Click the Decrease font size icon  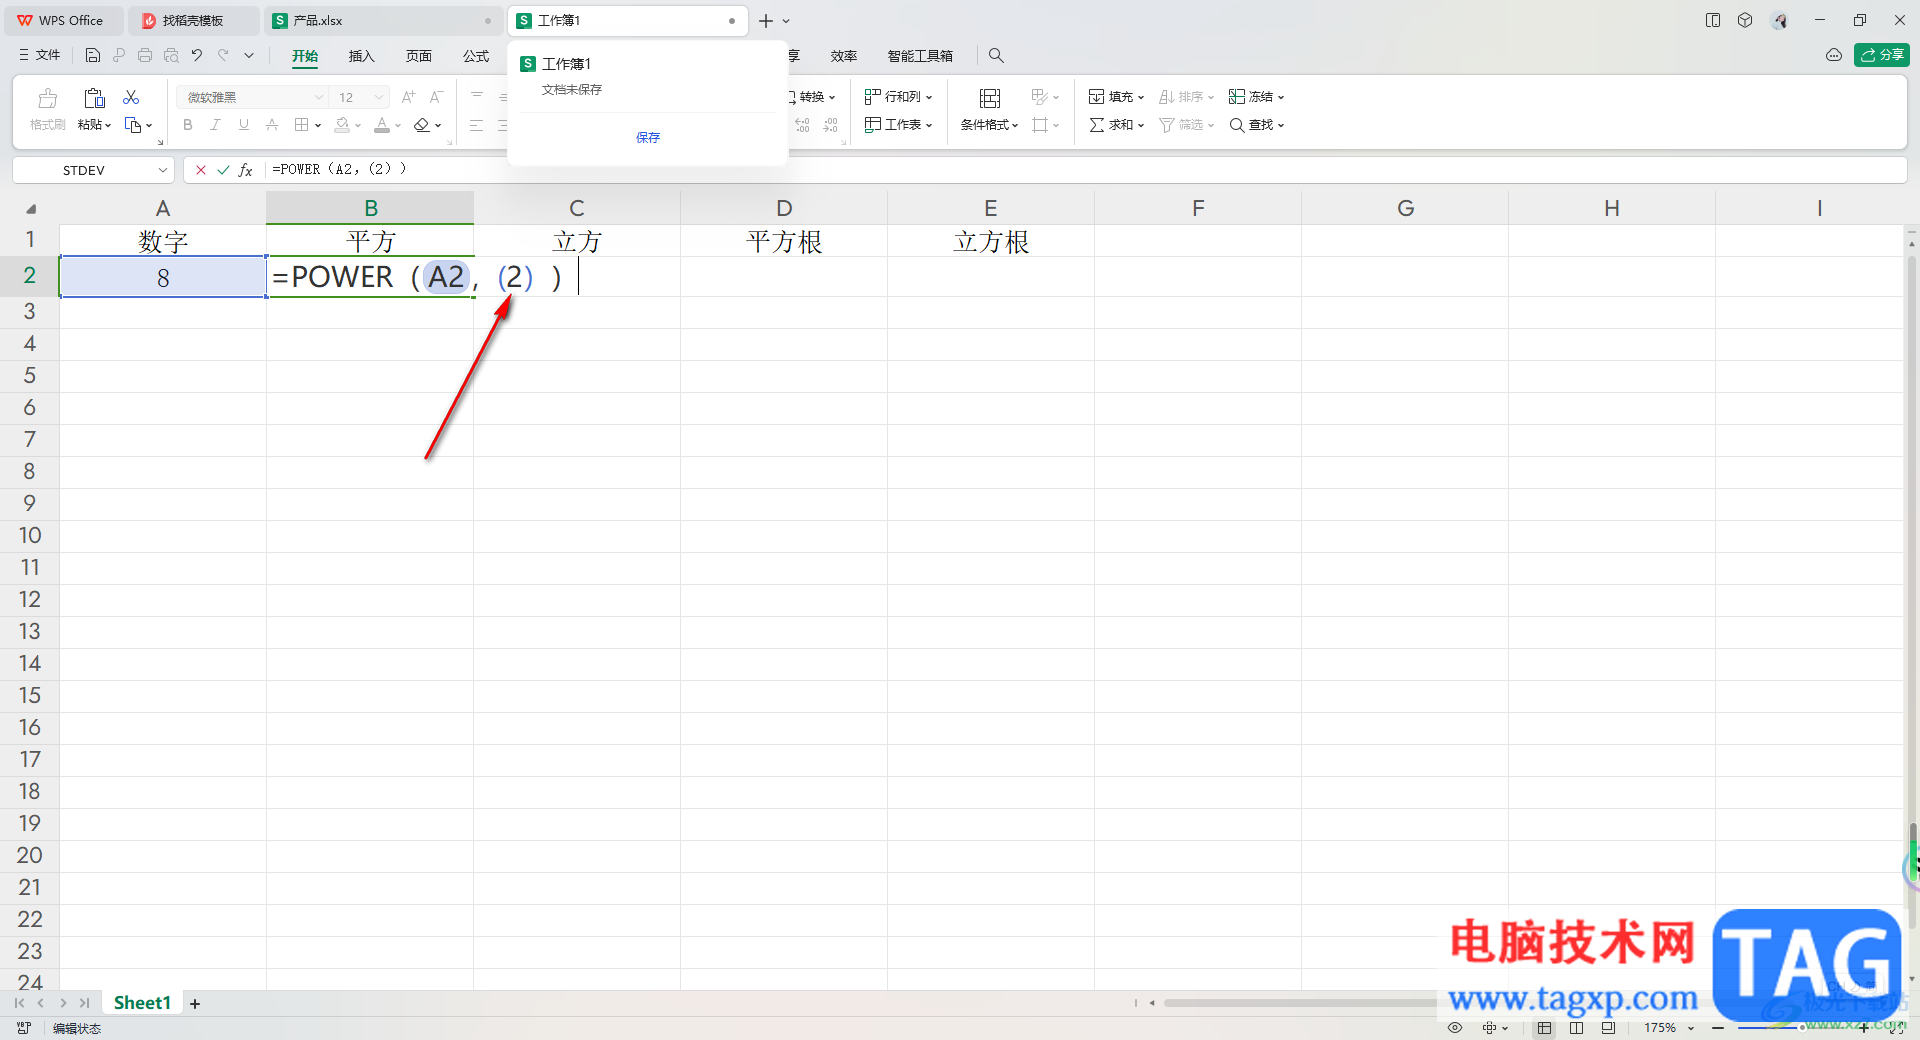pos(436,97)
